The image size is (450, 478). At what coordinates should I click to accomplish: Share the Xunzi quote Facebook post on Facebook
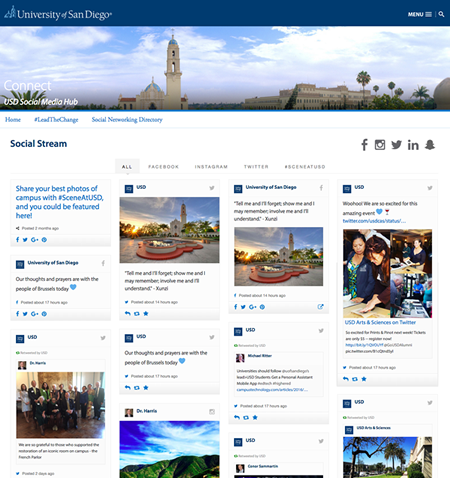click(x=236, y=307)
